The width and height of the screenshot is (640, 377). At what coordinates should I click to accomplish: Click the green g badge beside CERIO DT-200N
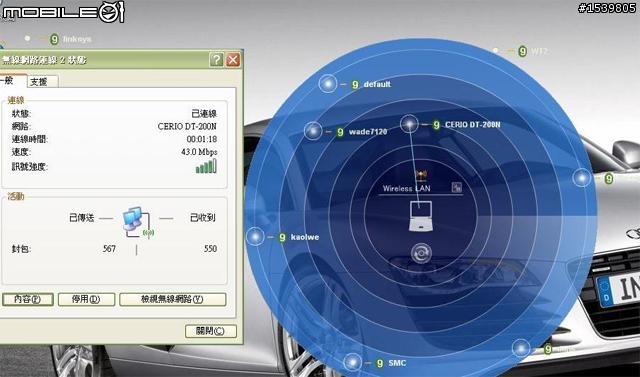[x=436, y=125]
